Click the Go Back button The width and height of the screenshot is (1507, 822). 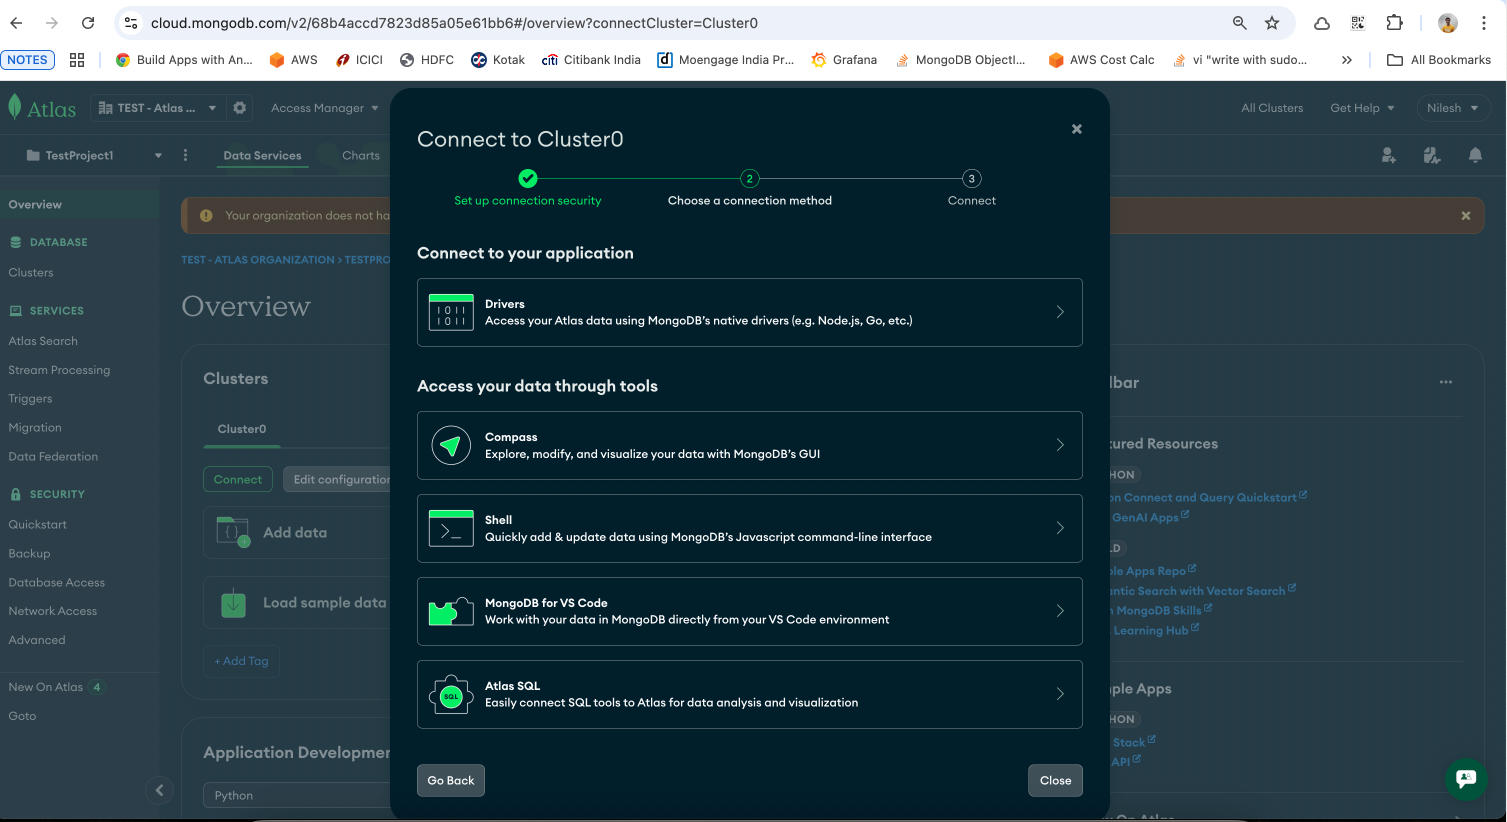[450, 780]
